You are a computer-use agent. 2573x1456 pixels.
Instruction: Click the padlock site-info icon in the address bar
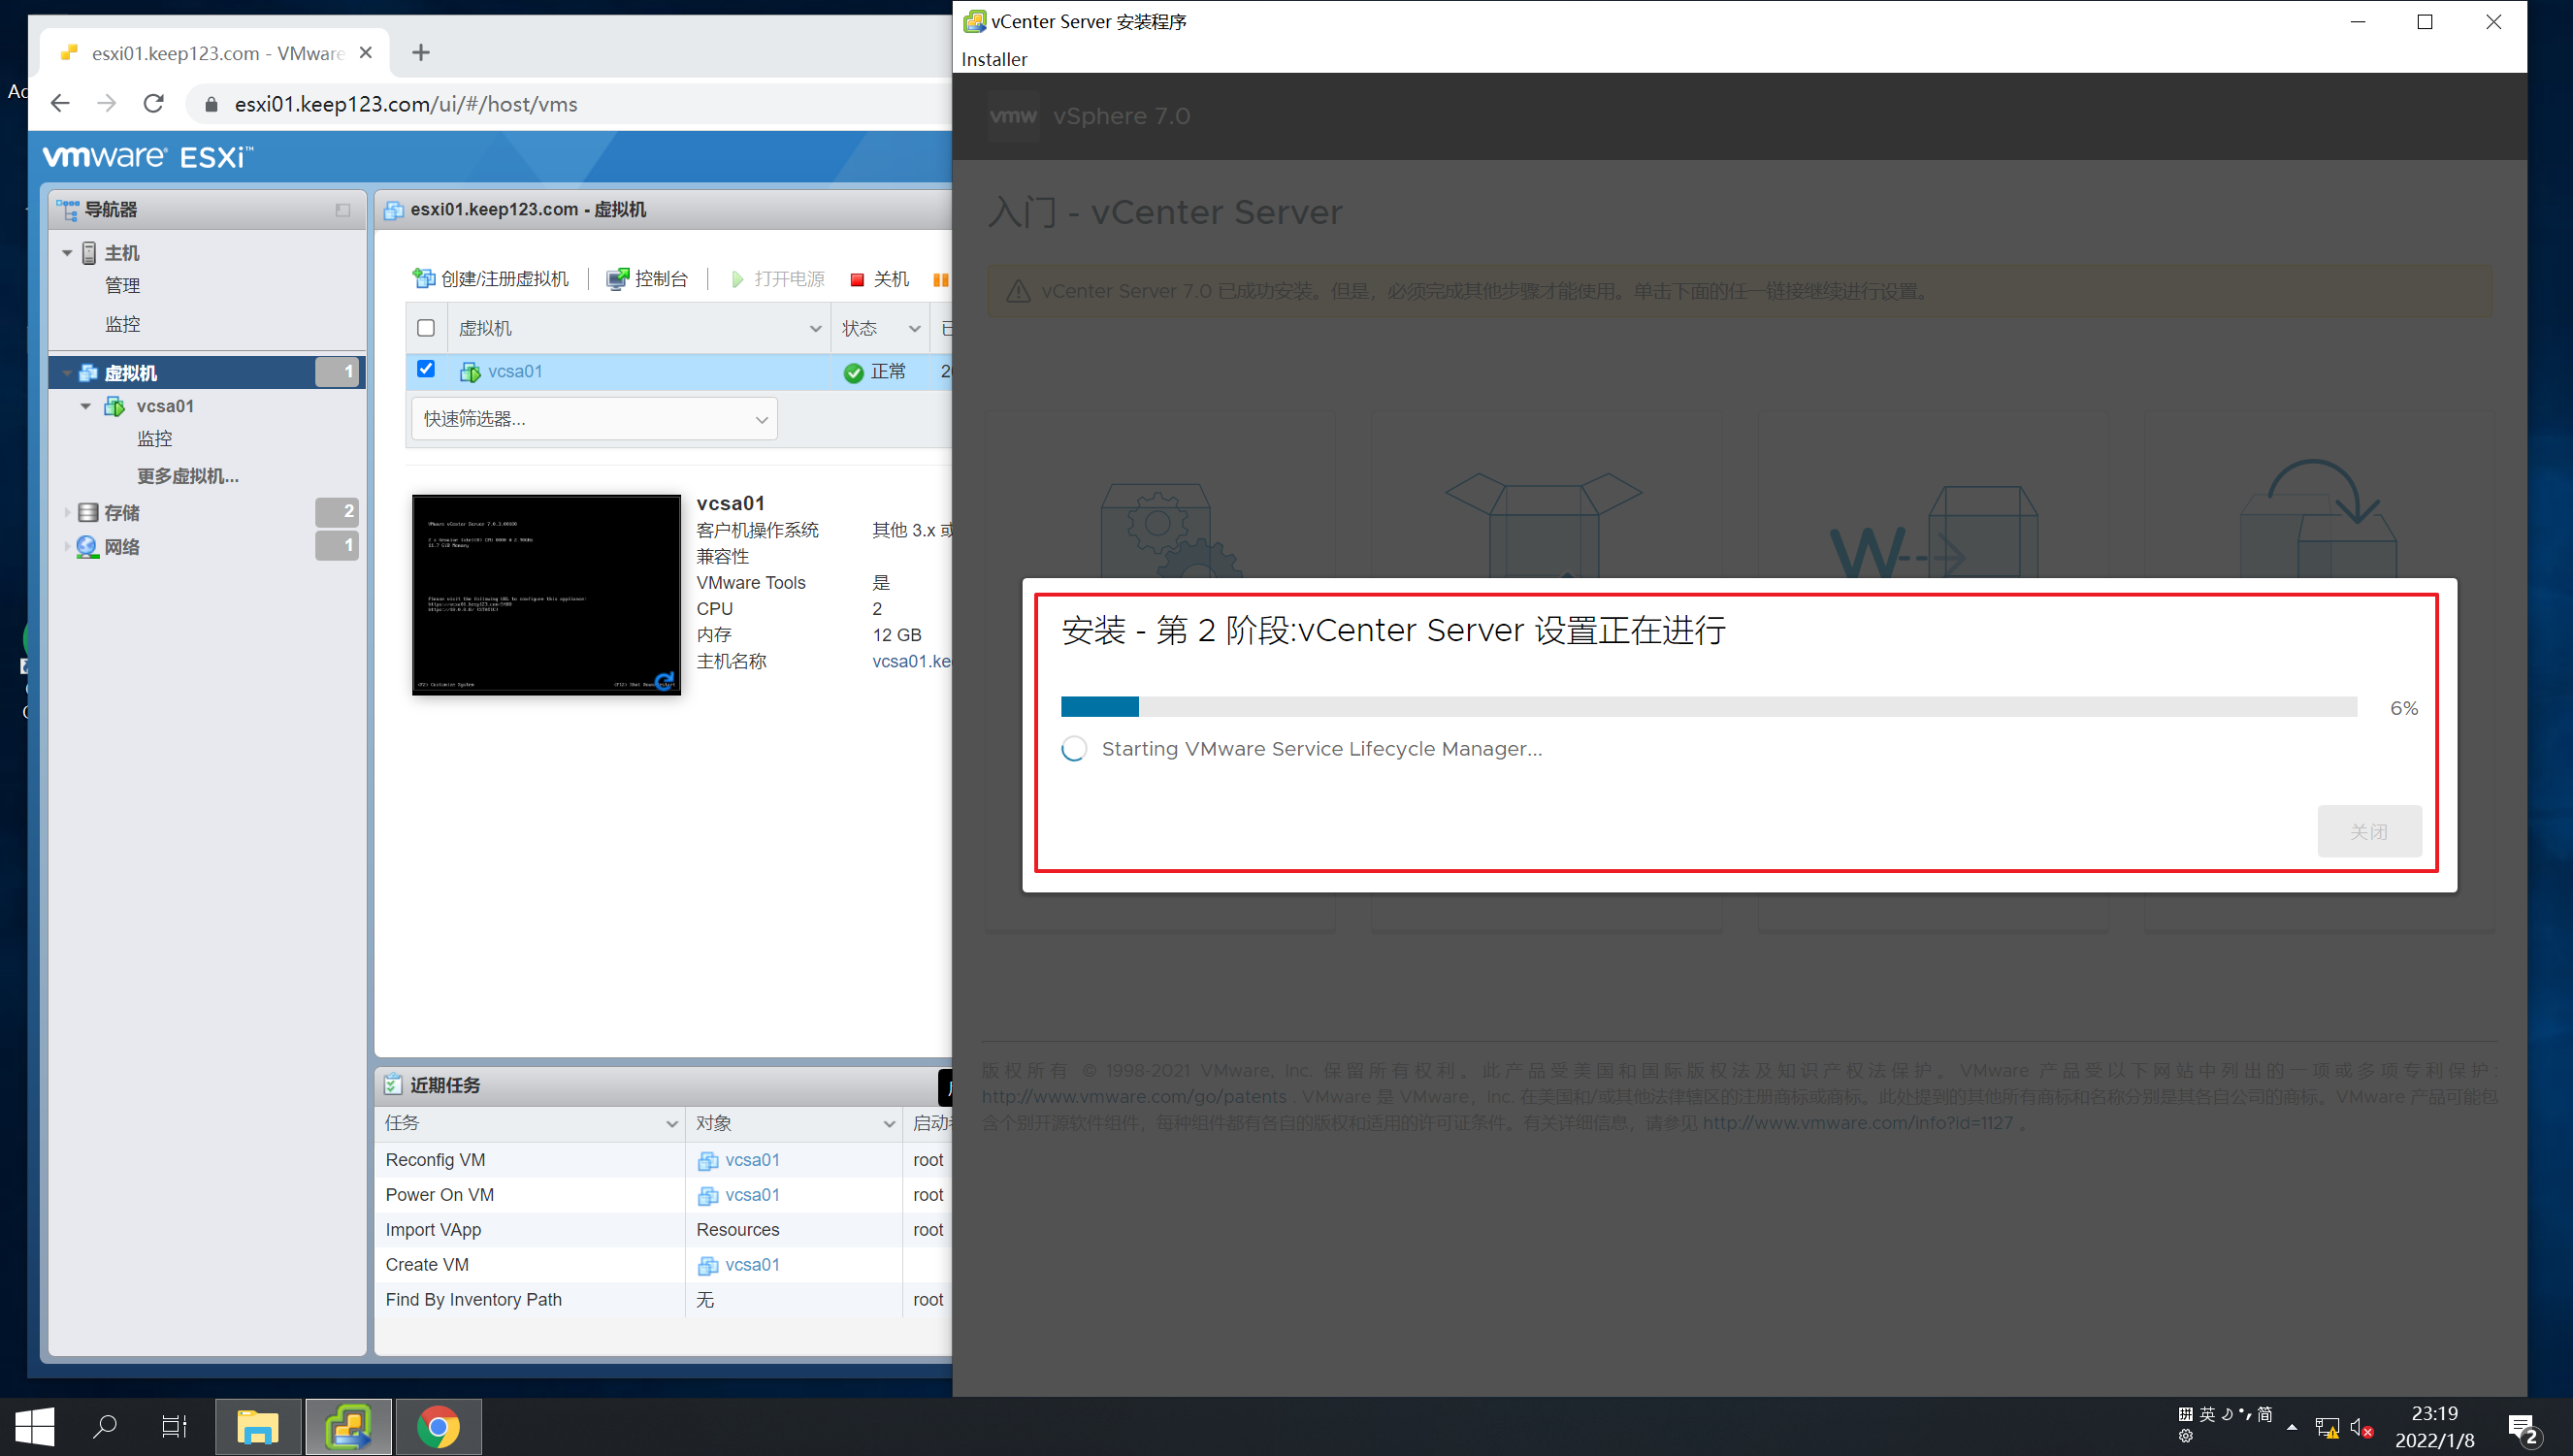tap(211, 104)
